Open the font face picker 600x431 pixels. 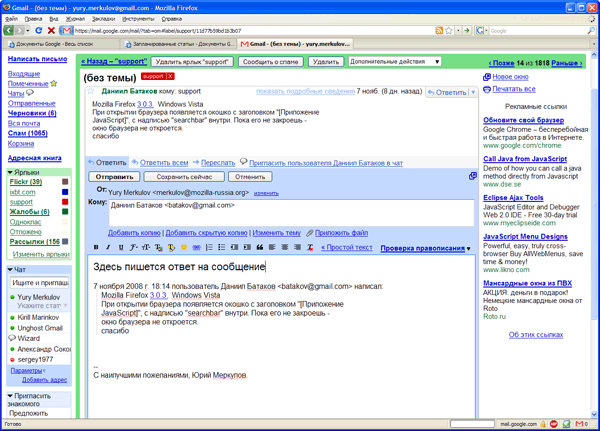click(133, 247)
